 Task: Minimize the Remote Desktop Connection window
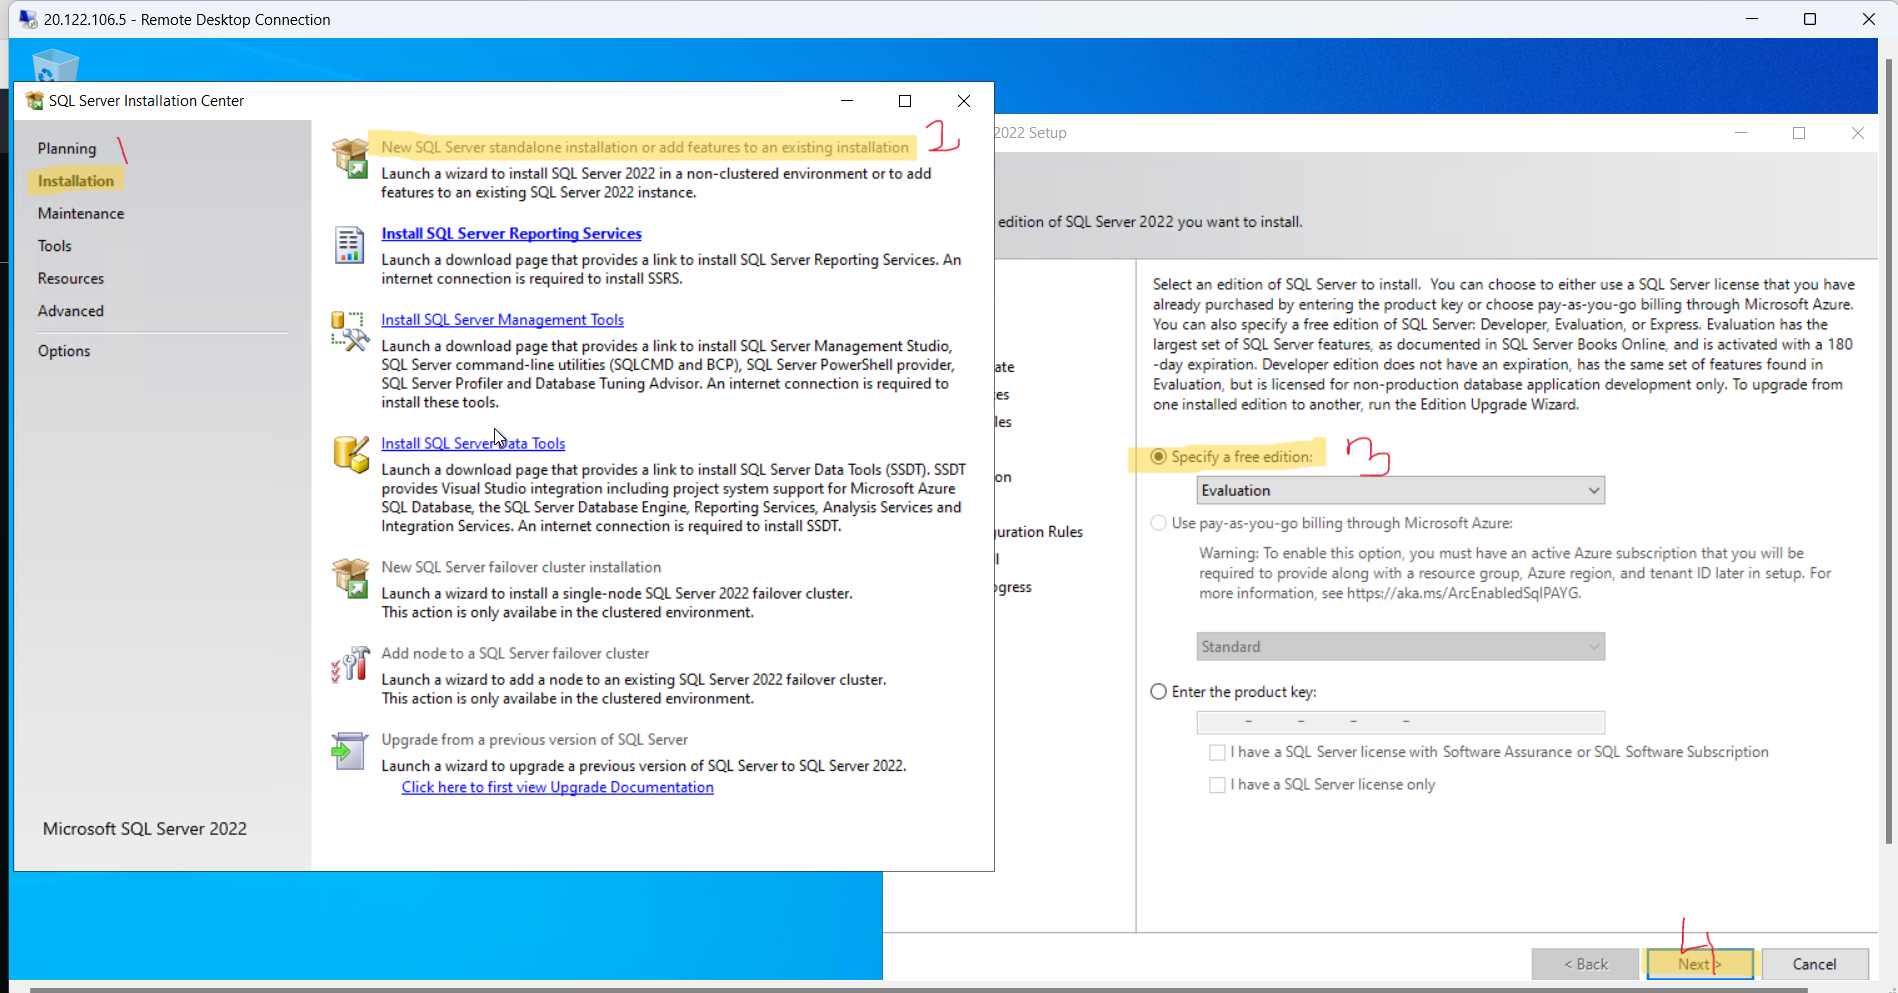(1752, 19)
